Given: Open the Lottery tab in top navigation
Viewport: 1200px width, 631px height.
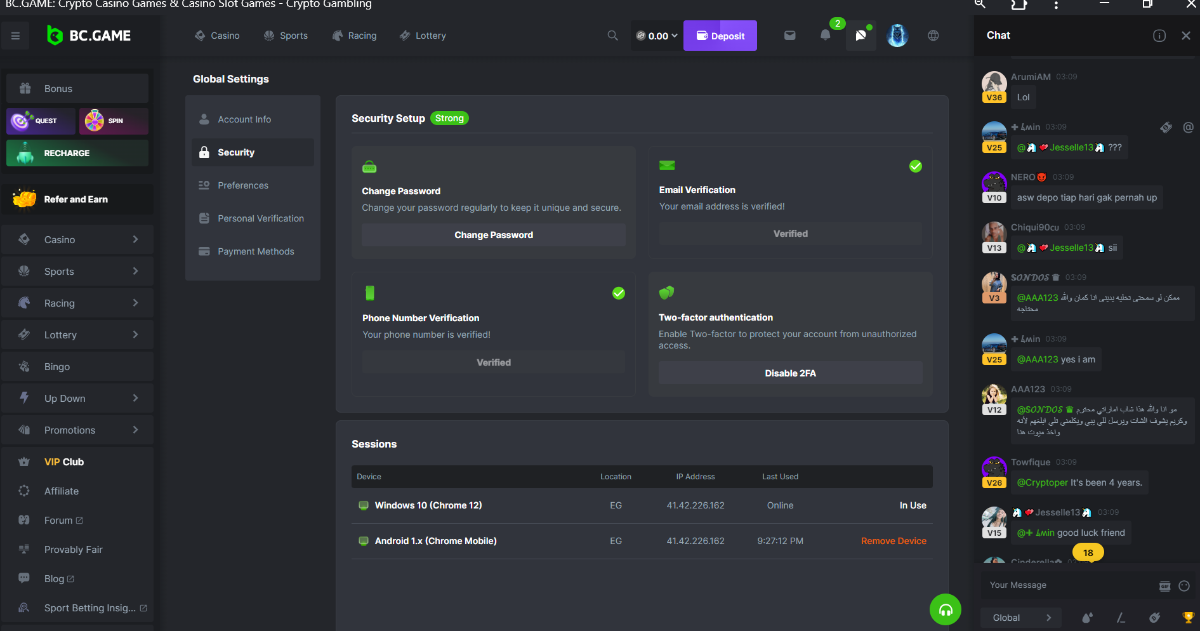Looking at the screenshot, I should click(423, 36).
